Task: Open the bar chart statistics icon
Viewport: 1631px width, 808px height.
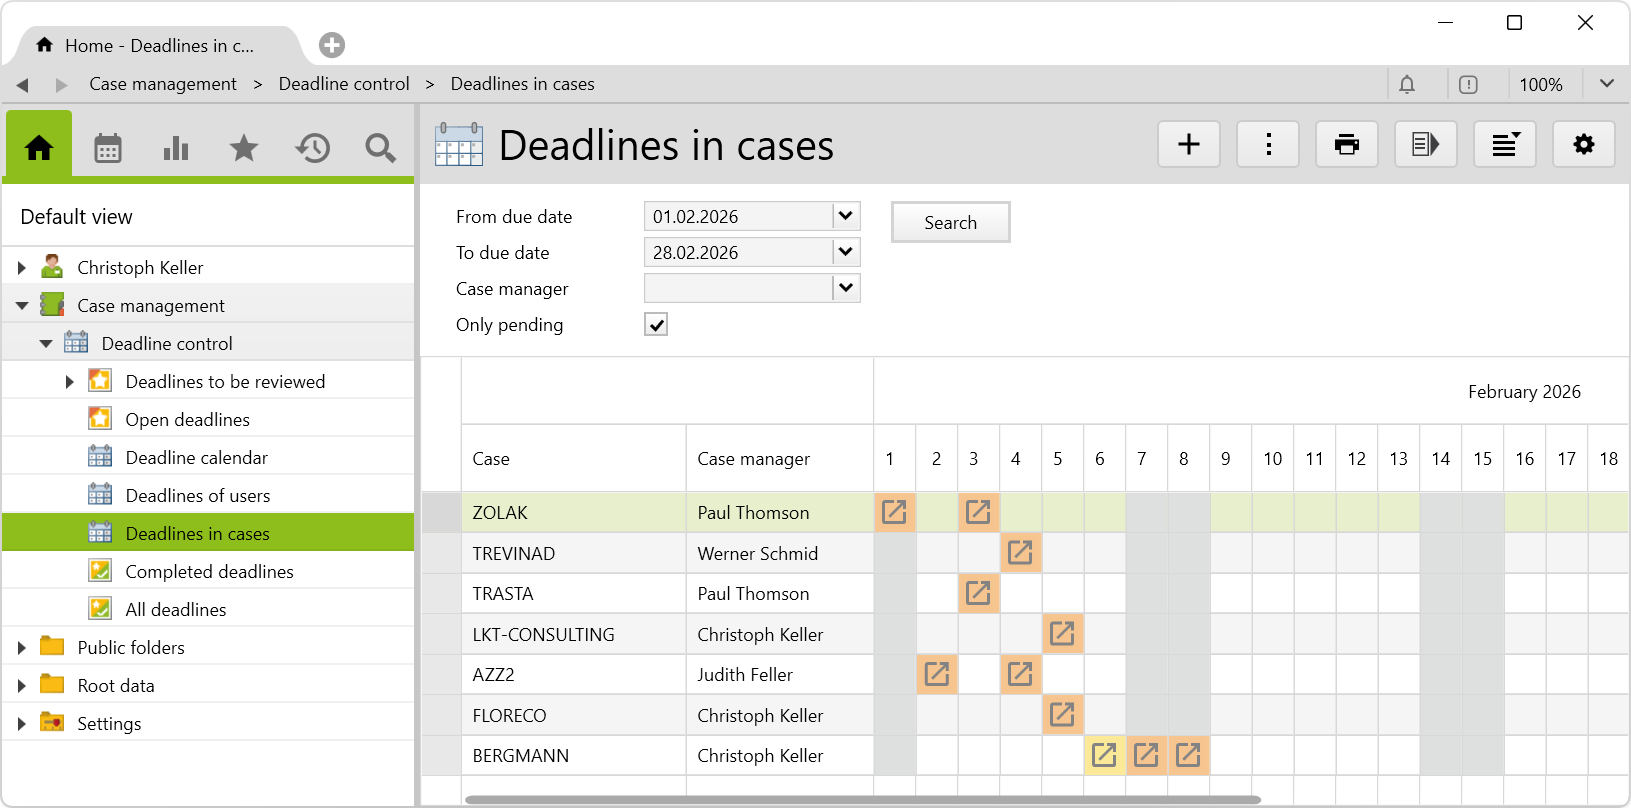Action: coord(176,148)
